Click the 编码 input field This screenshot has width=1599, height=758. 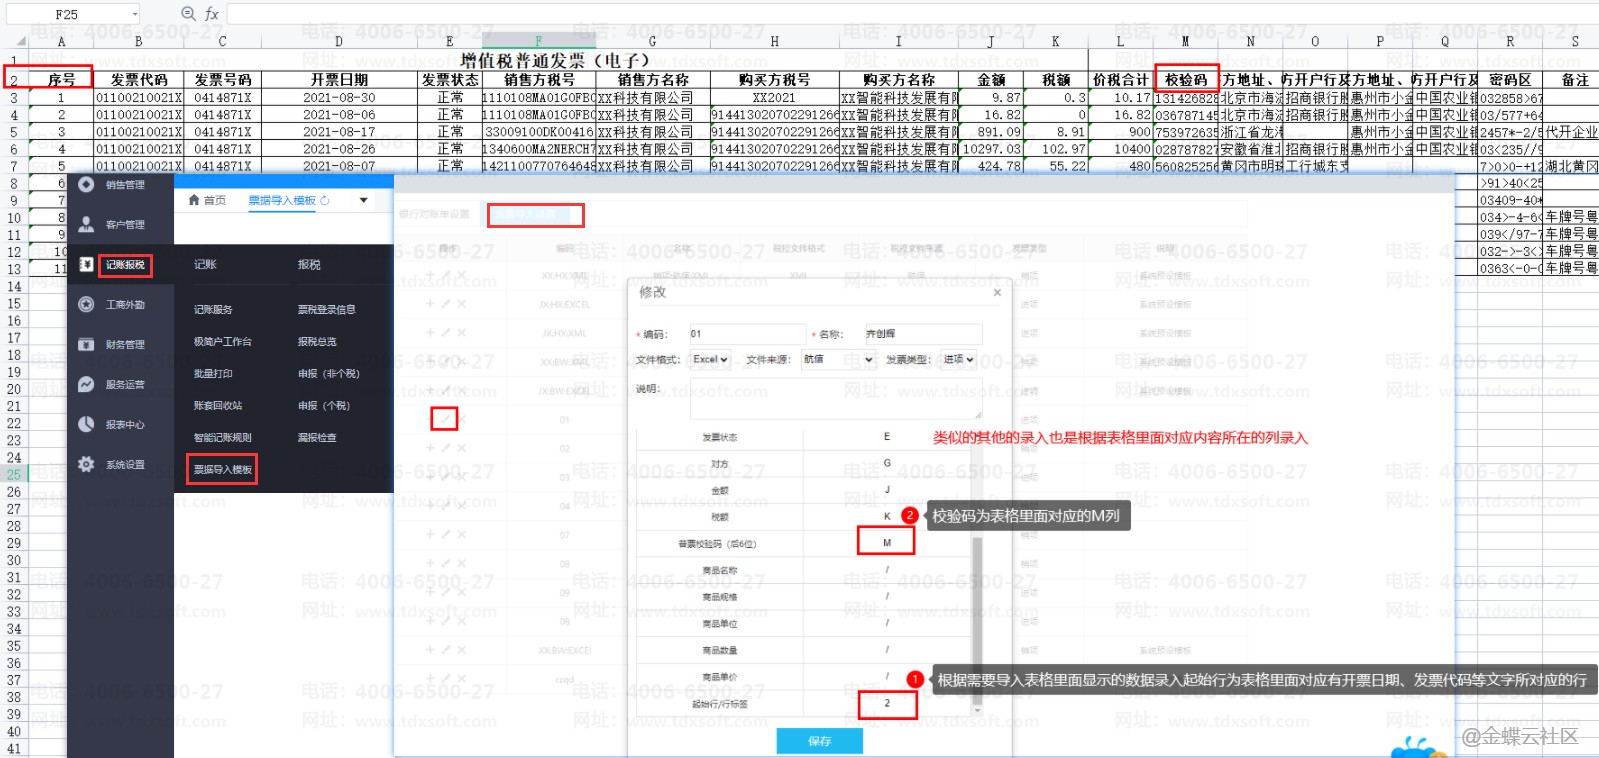746,334
